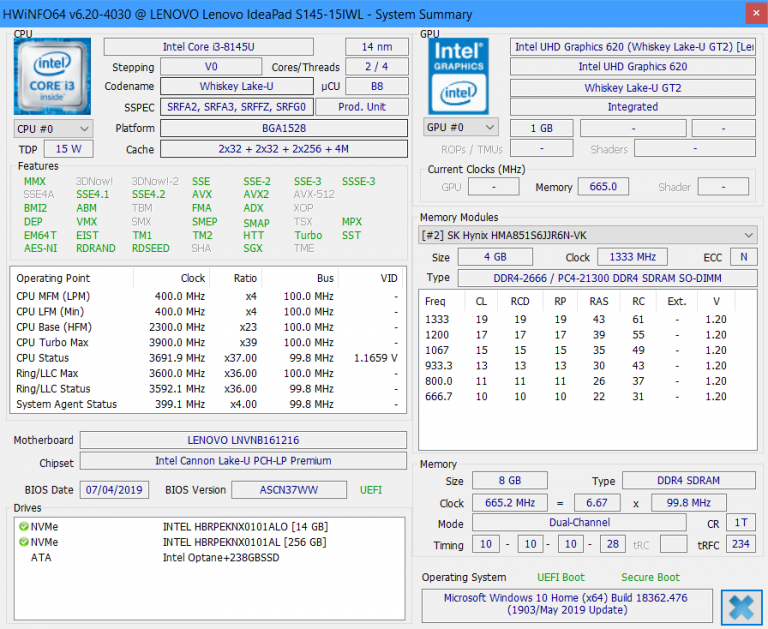Click the Intel Core i3 CPU logo
Viewport: 768px width, 629px height.
pyautogui.click(x=53, y=76)
